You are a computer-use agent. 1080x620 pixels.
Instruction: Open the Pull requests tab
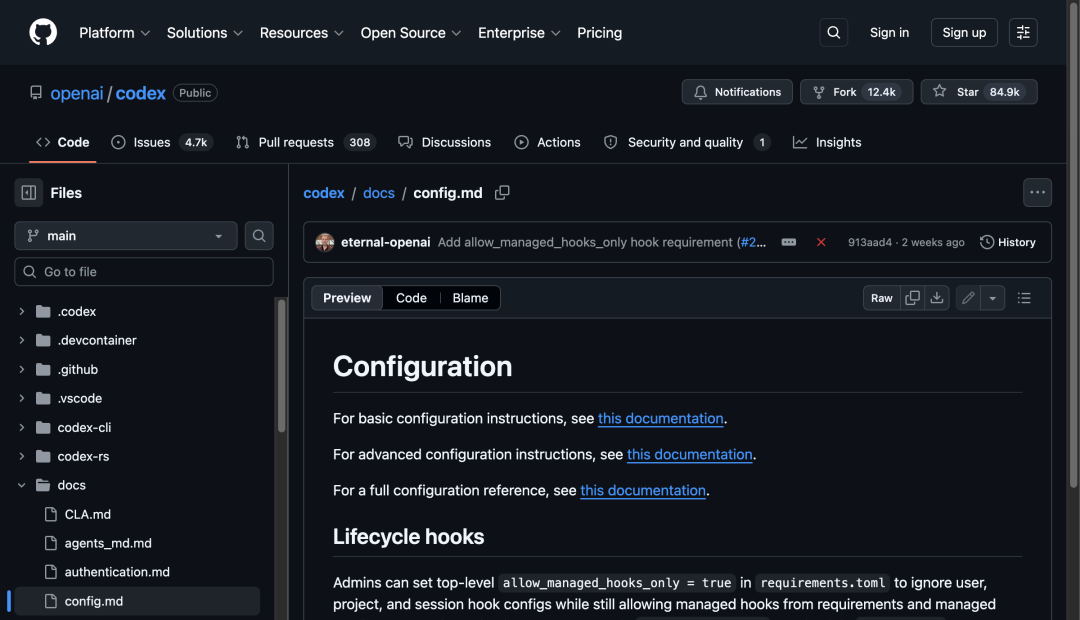pyautogui.click(x=306, y=142)
